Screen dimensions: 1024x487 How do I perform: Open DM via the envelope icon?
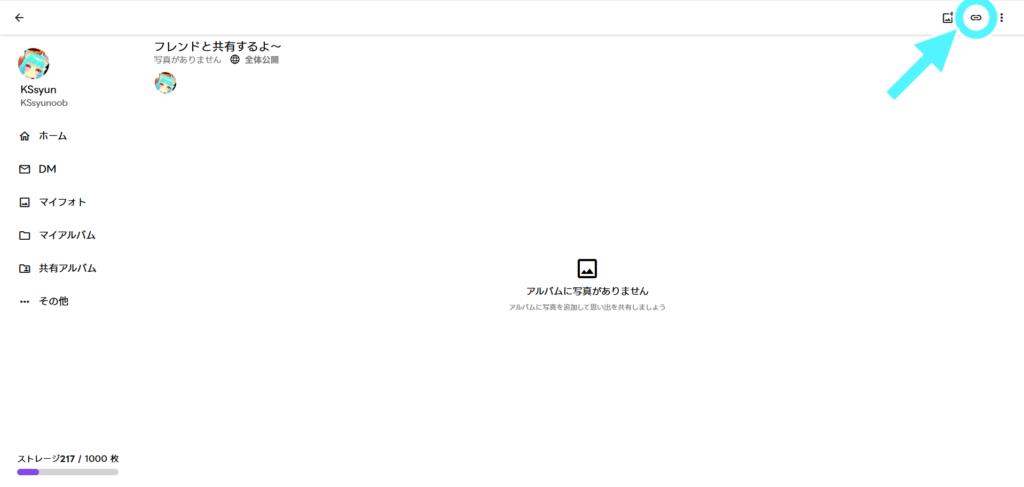point(25,169)
